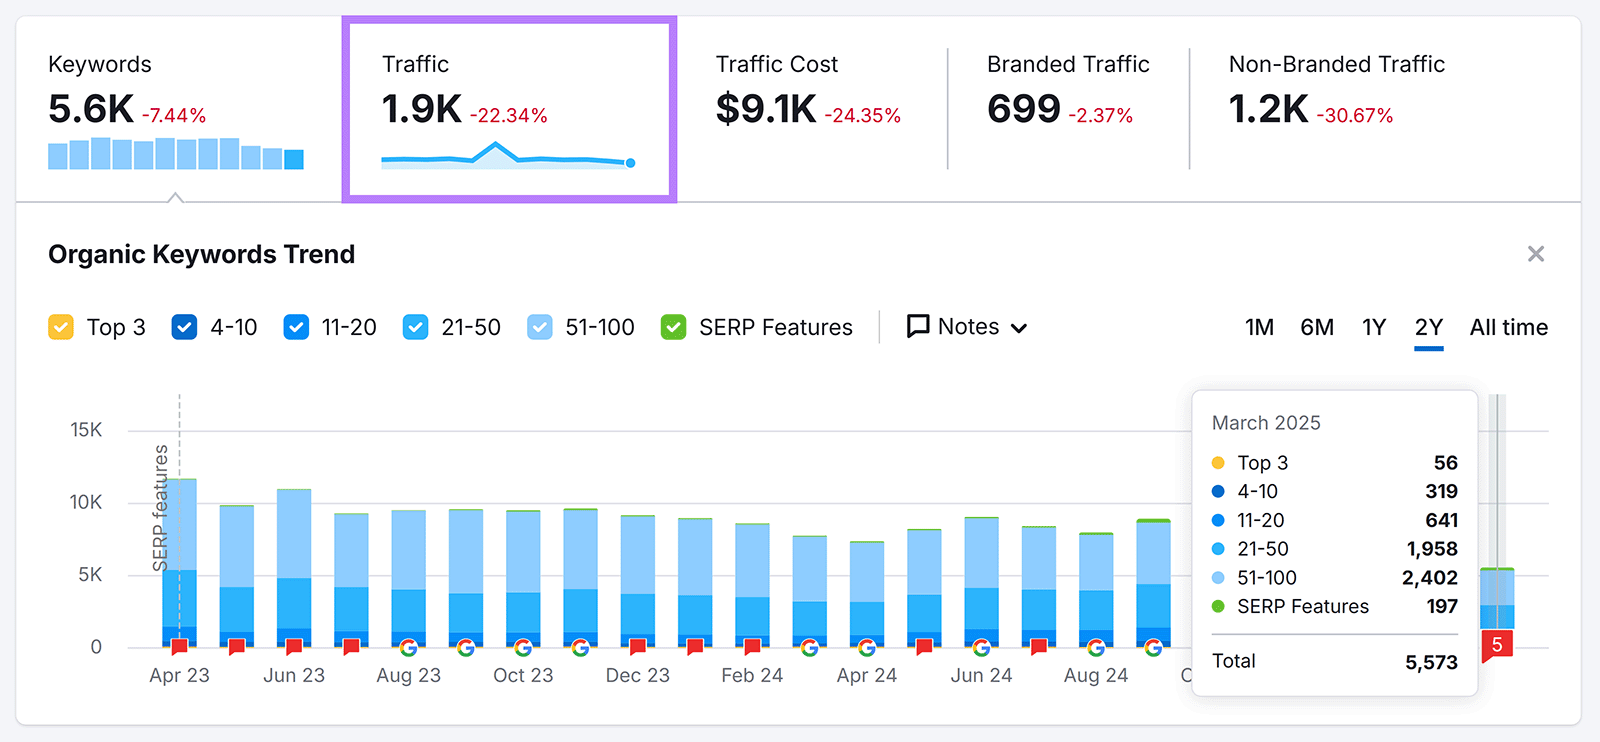Switch the time range to 1Y
The width and height of the screenshot is (1600, 742).
[1374, 327]
